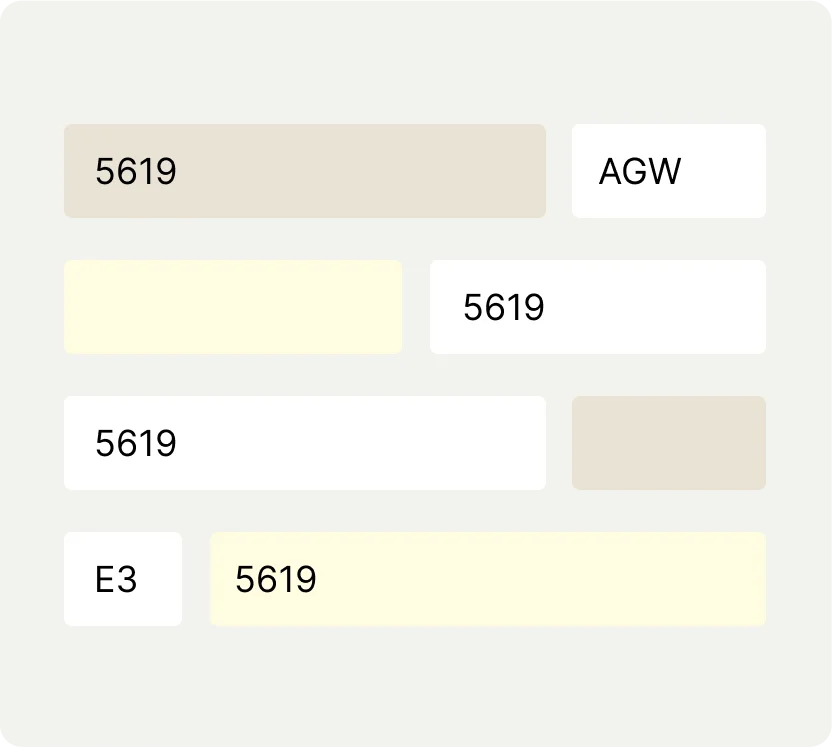Select the blank beige box right of a white 5619 field
This screenshot has height=747, width=832.
[x=668, y=443]
